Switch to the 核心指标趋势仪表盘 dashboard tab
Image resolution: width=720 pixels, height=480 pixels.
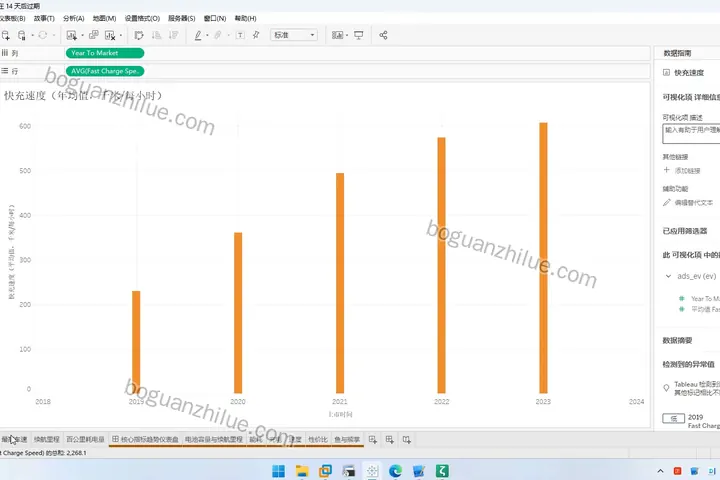(145, 440)
